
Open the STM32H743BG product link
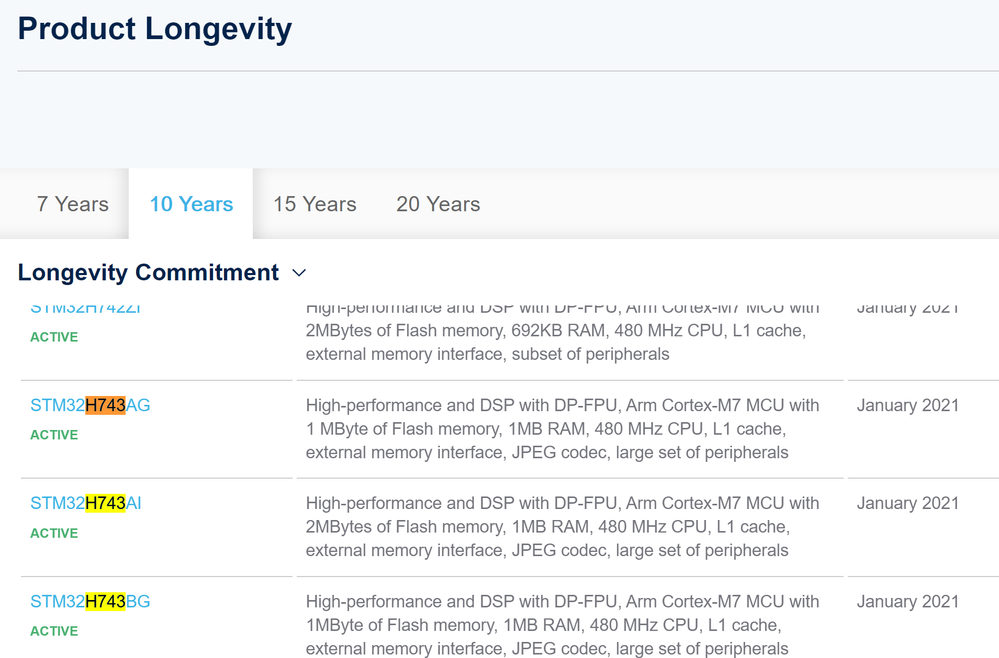point(90,601)
